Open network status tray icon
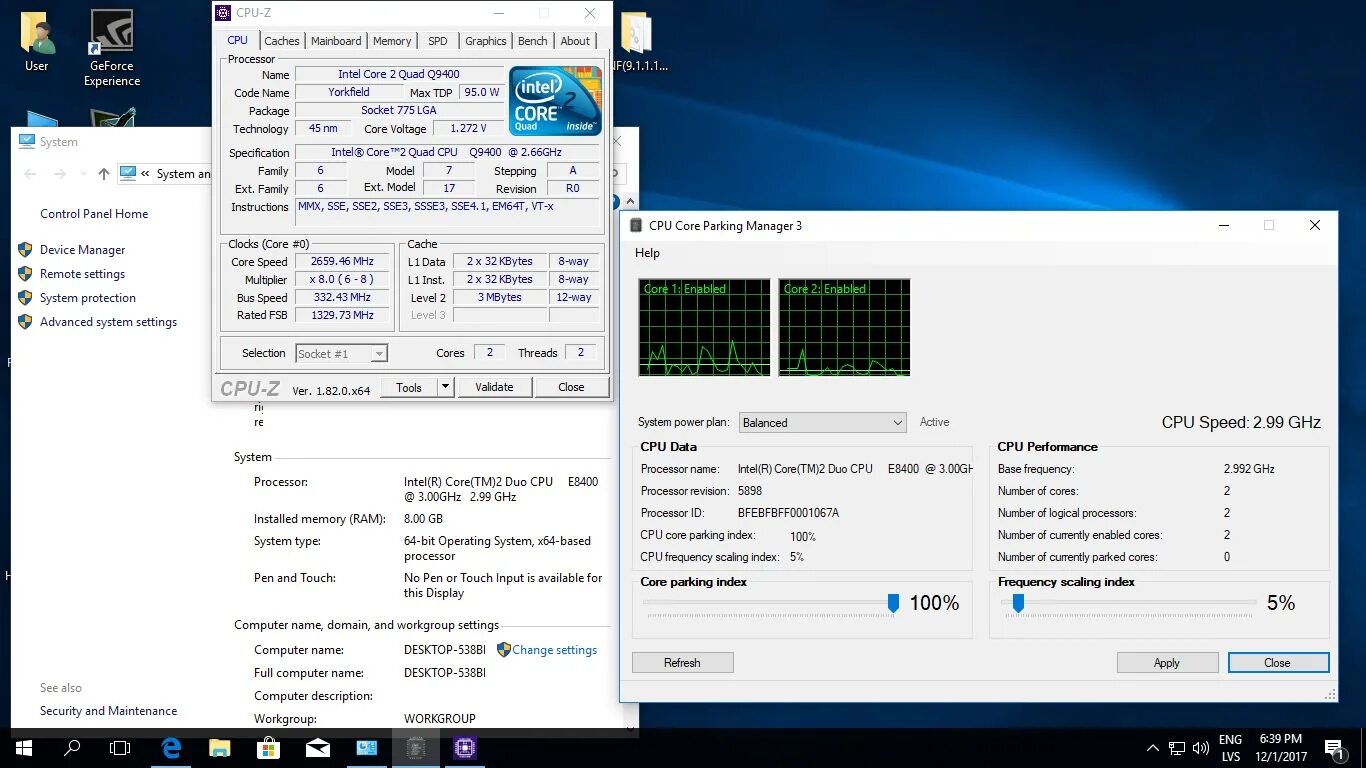The width and height of the screenshot is (1366, 768). [x=1177, y=748]
